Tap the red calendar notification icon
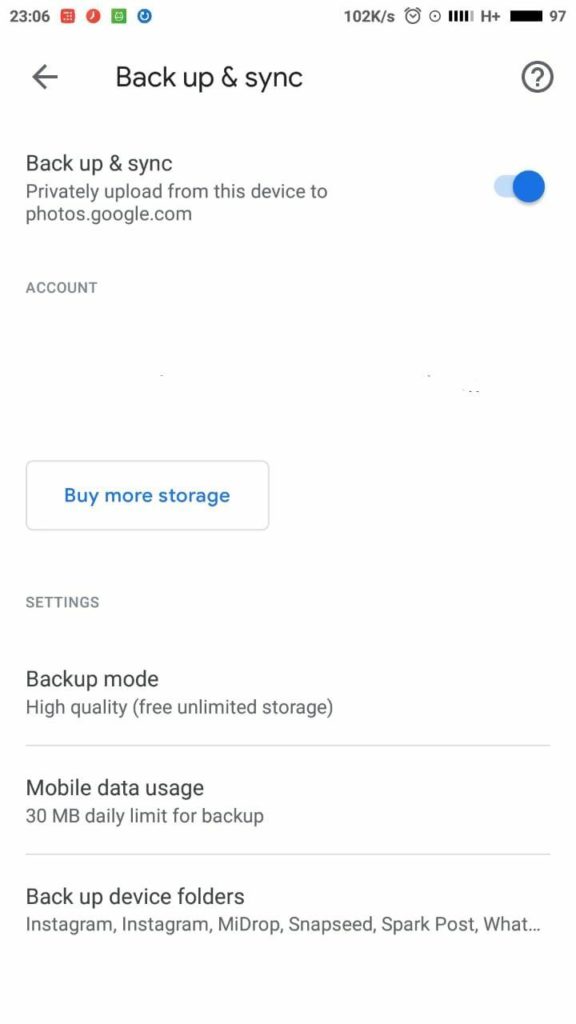Image resolution: width=576 pixels, height=1024 pixels. tap(67, 16)
